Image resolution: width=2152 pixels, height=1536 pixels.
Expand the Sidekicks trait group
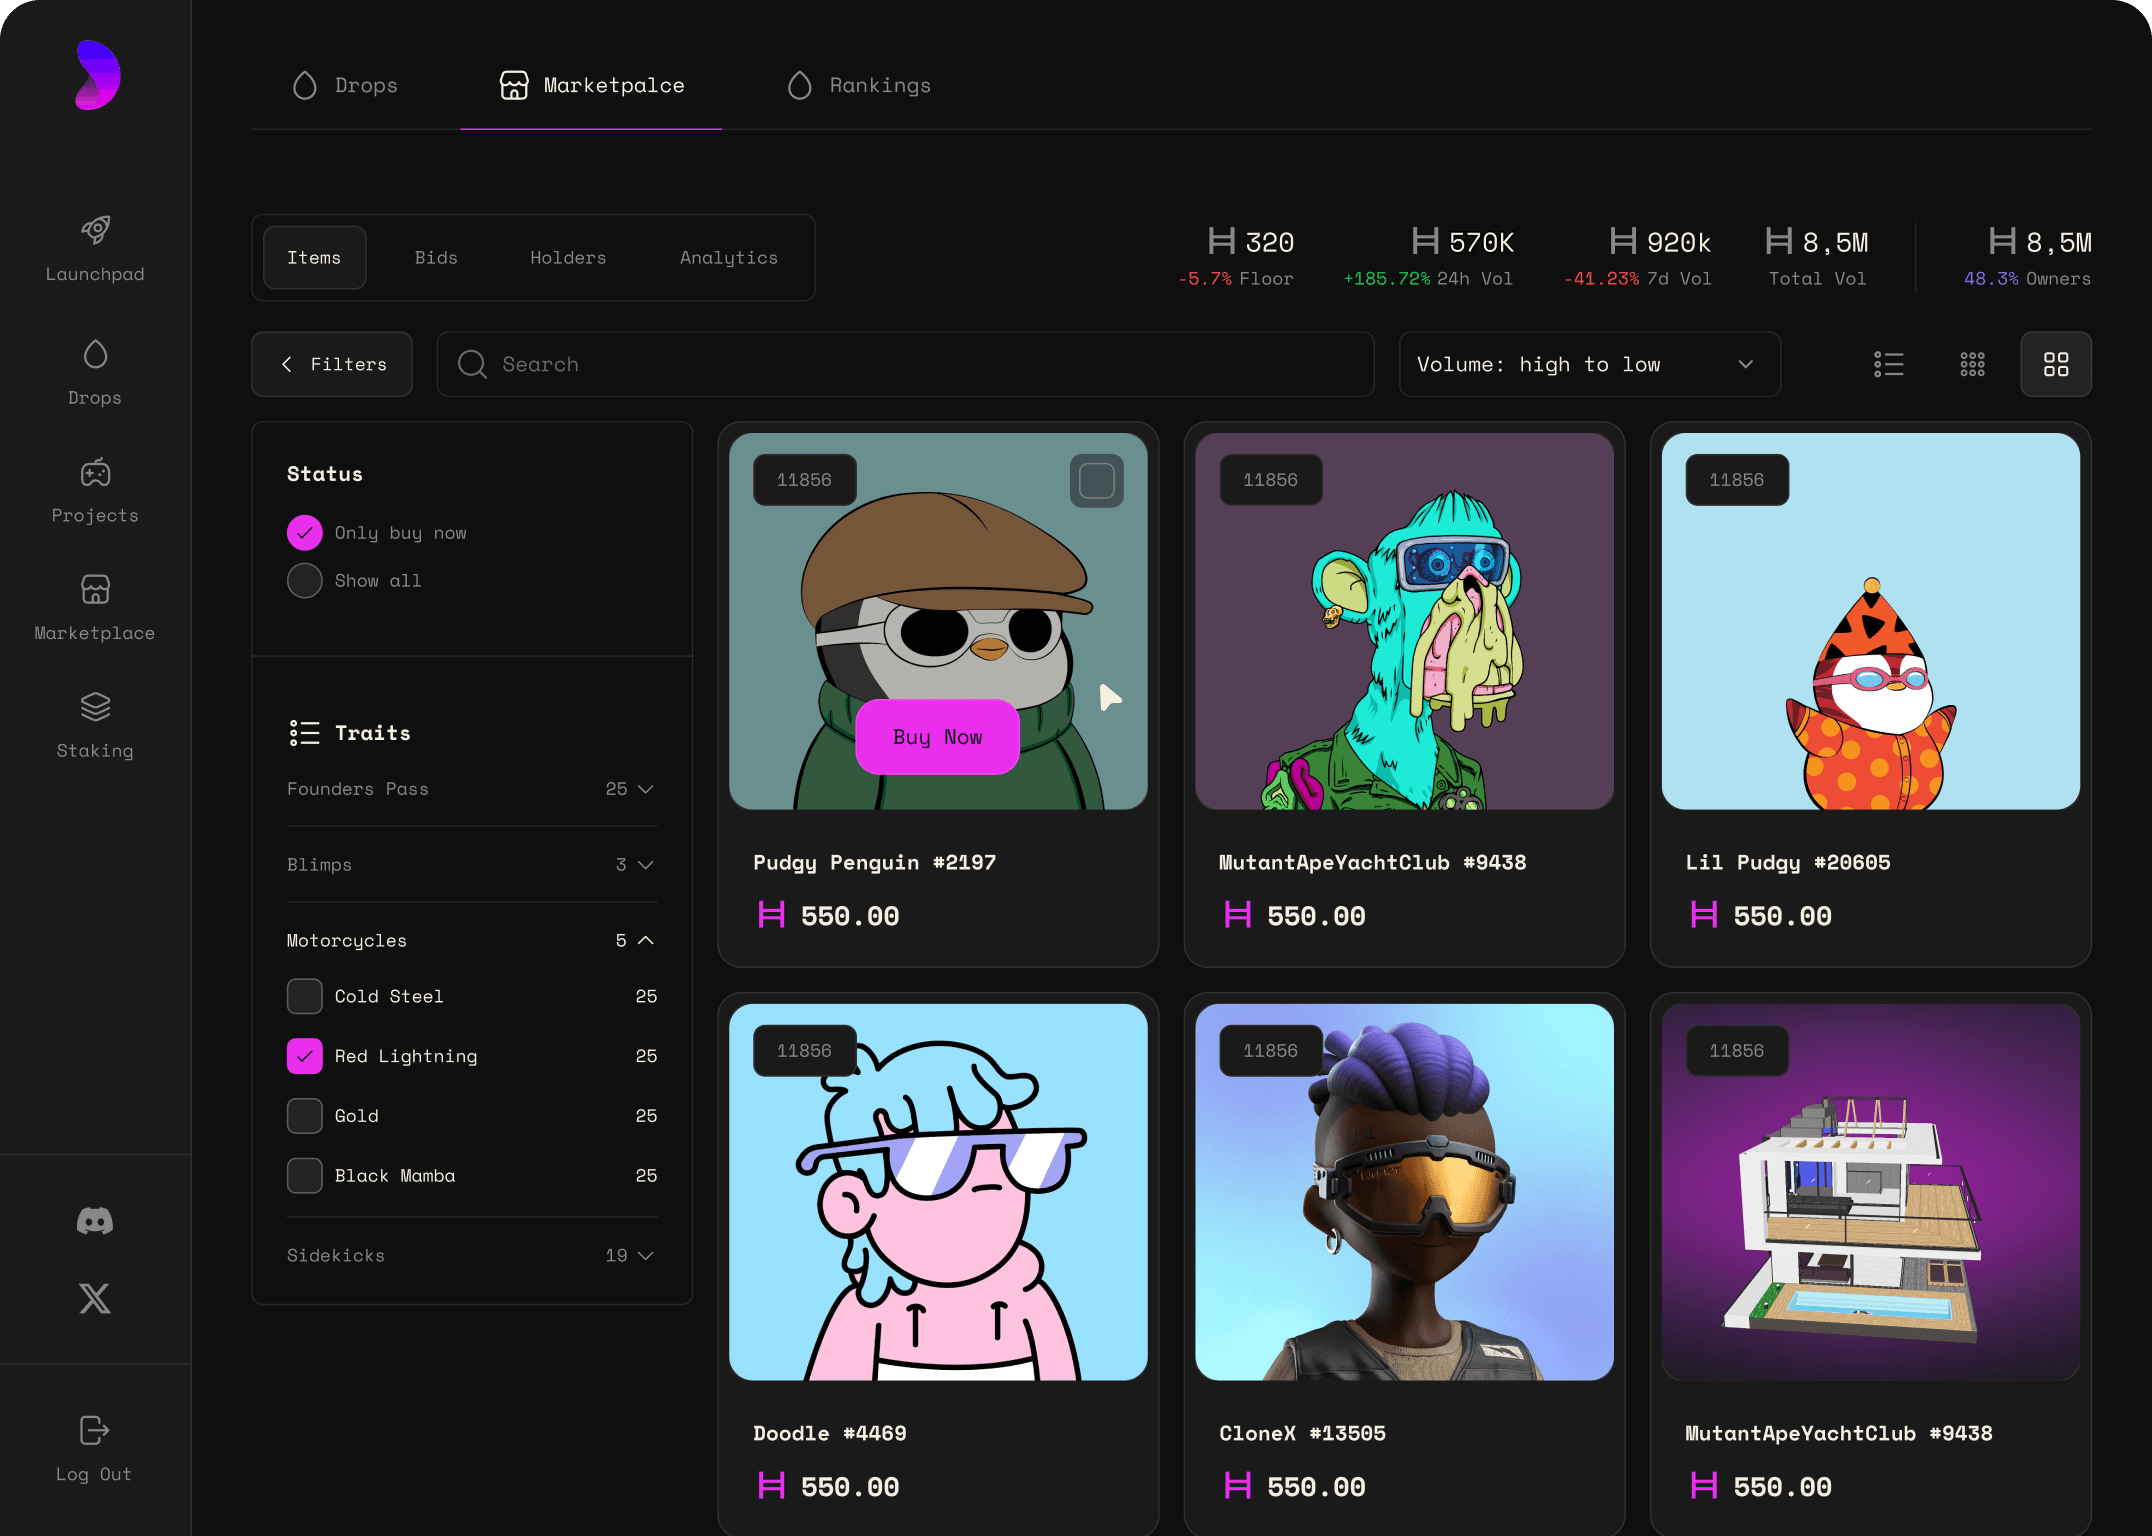click(x=472, y=1256)
